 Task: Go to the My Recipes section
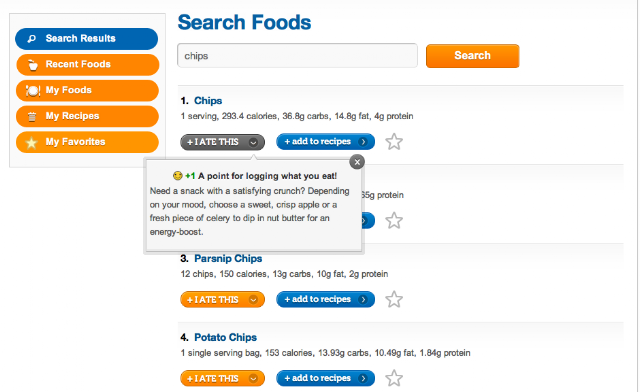point(87,116)
